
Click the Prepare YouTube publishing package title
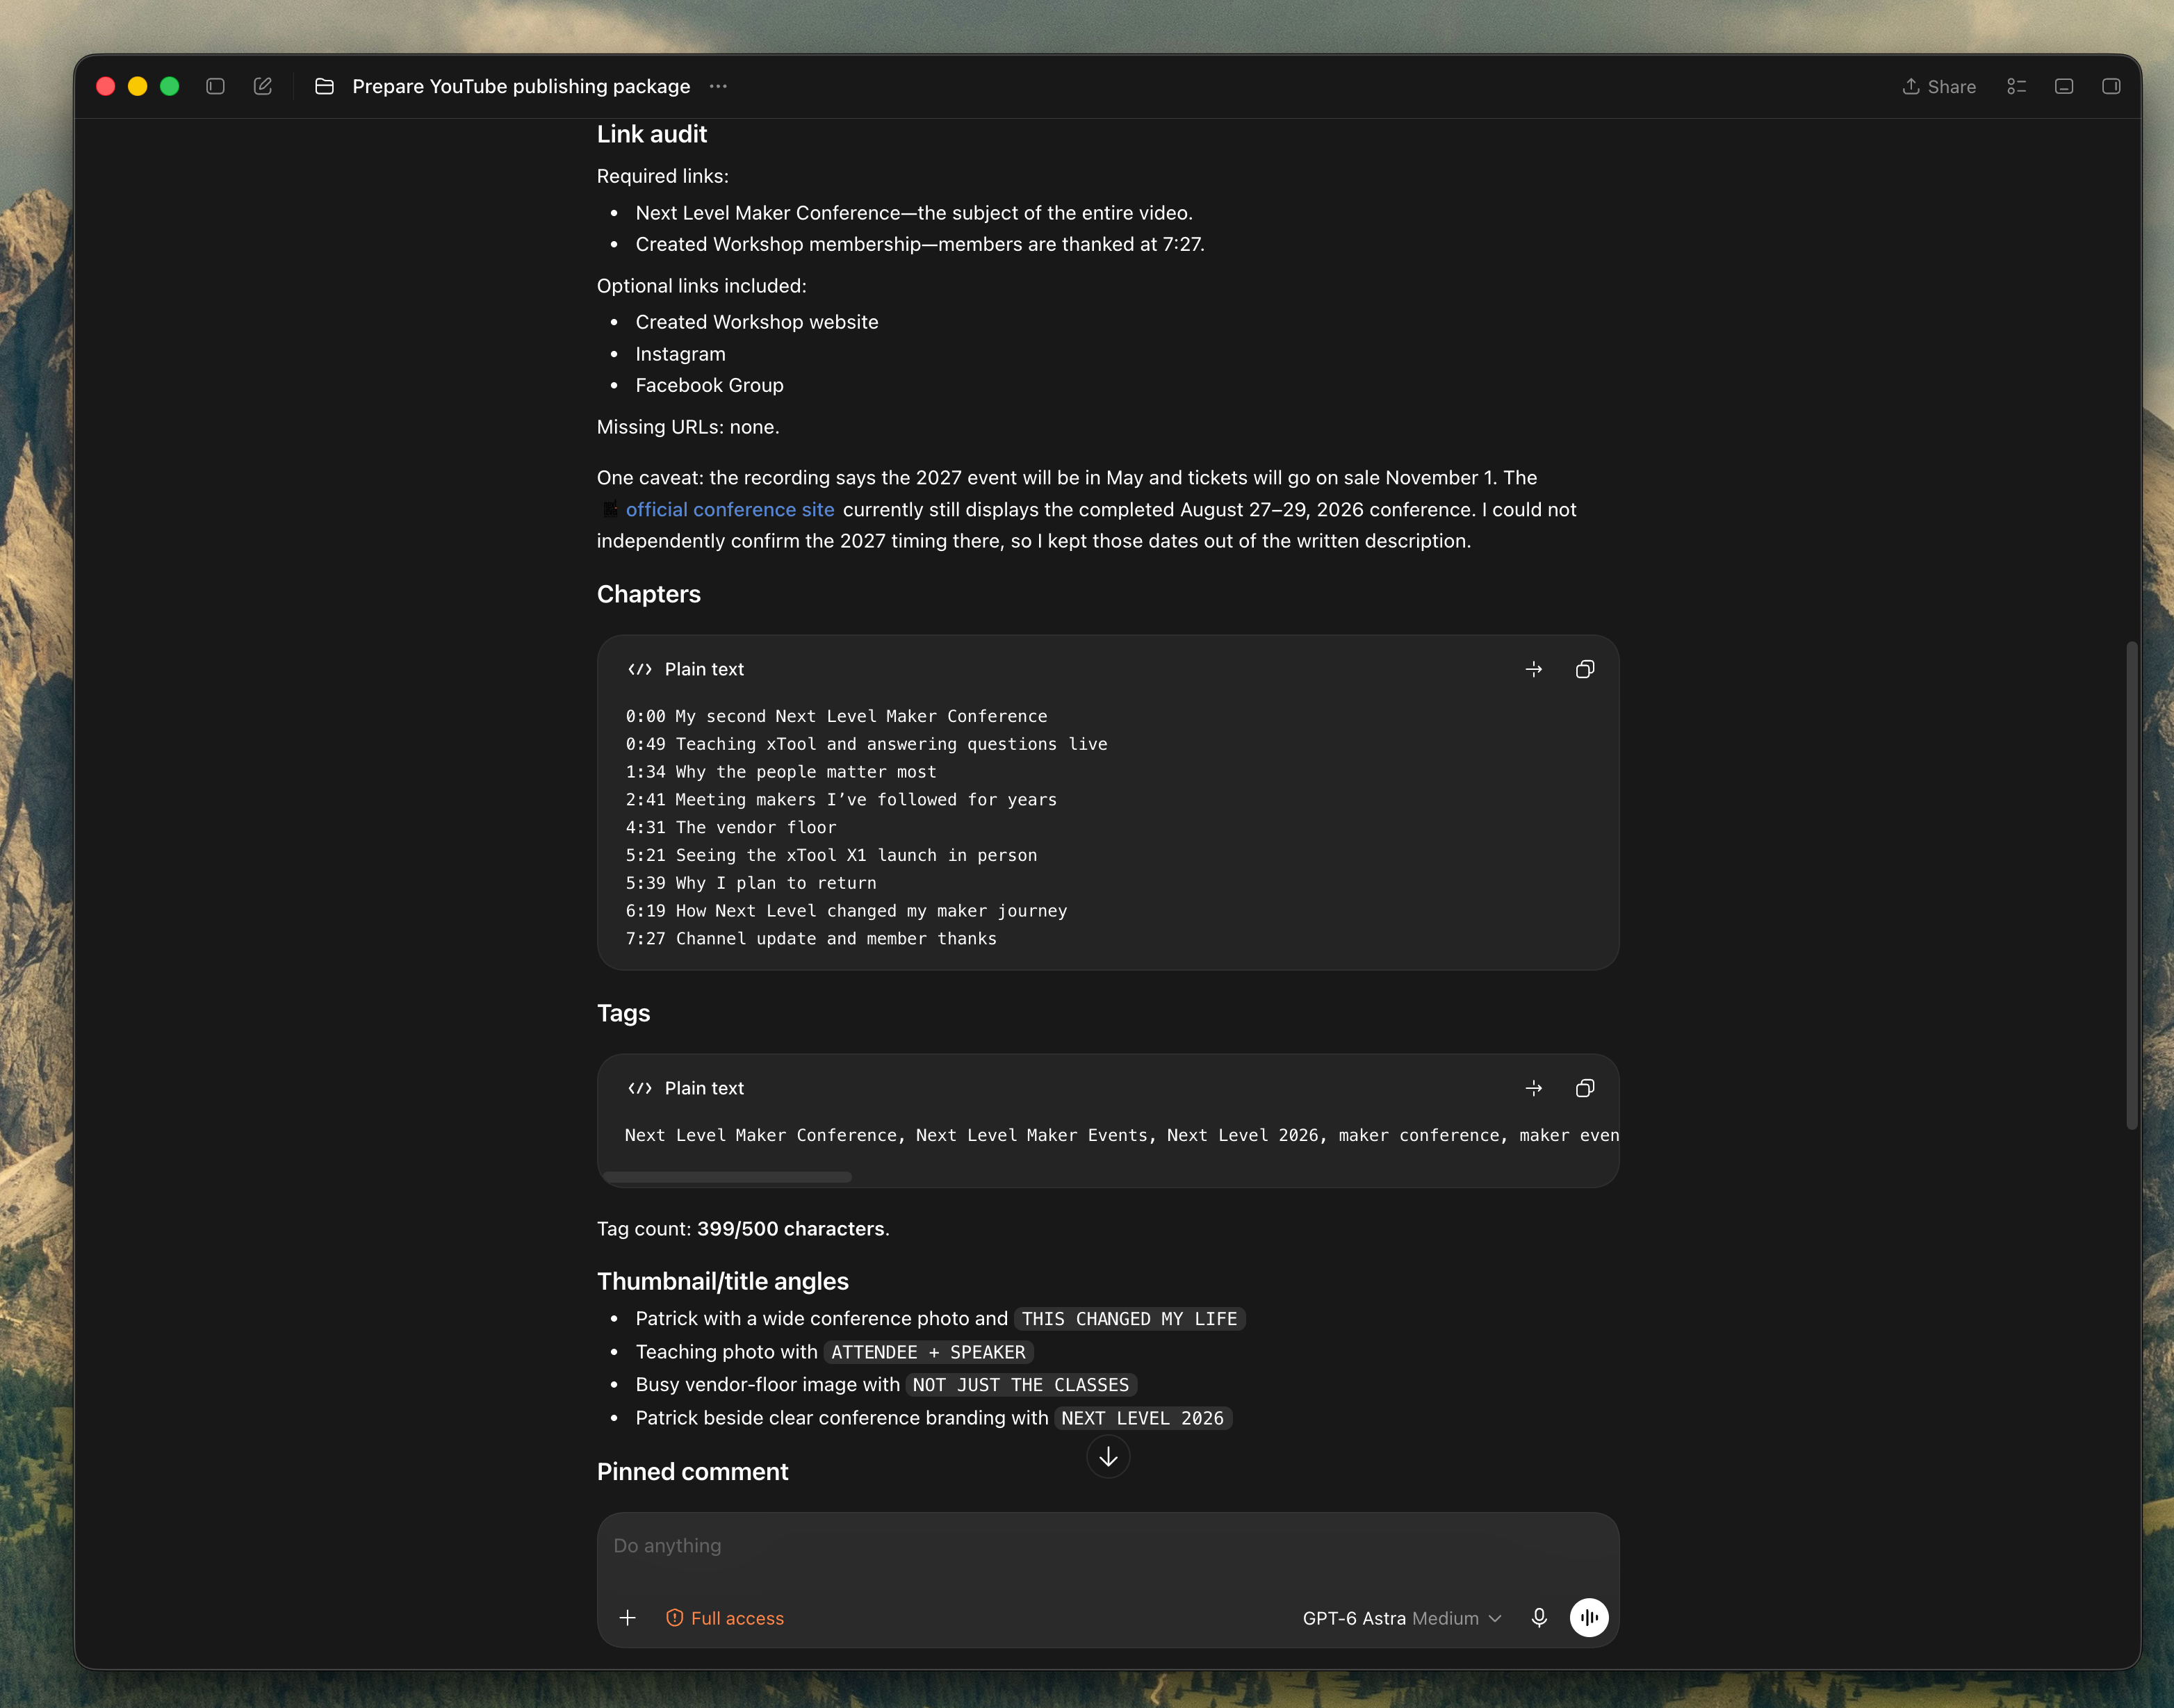pos(521,86)
